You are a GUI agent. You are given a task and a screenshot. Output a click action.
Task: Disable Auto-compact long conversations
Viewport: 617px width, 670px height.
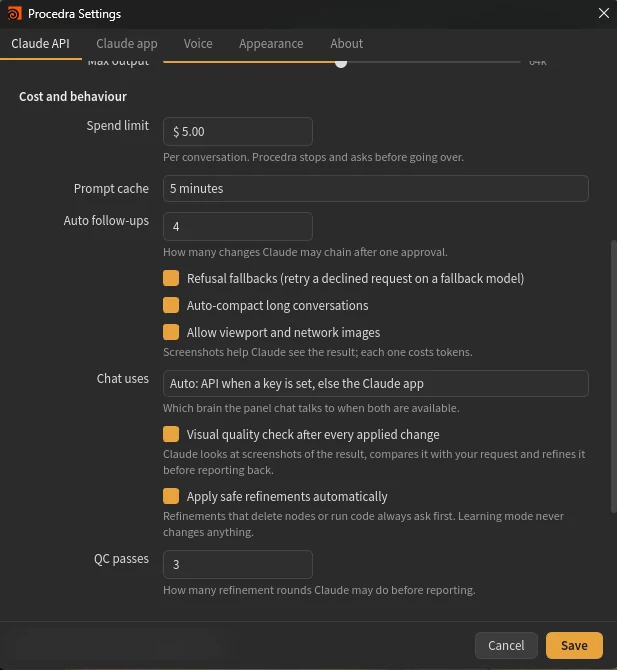pos(171,306)
